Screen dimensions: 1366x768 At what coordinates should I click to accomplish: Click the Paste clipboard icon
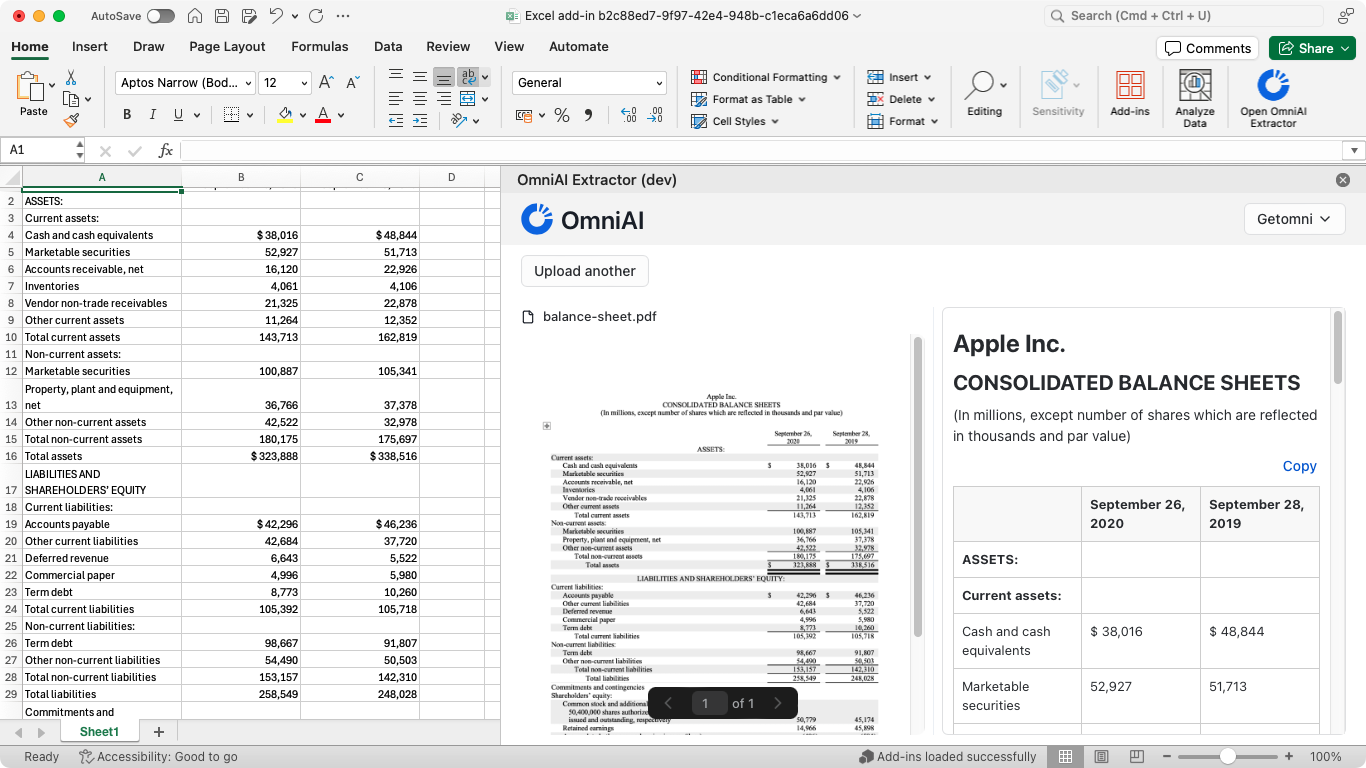click(x=30, y=87)
